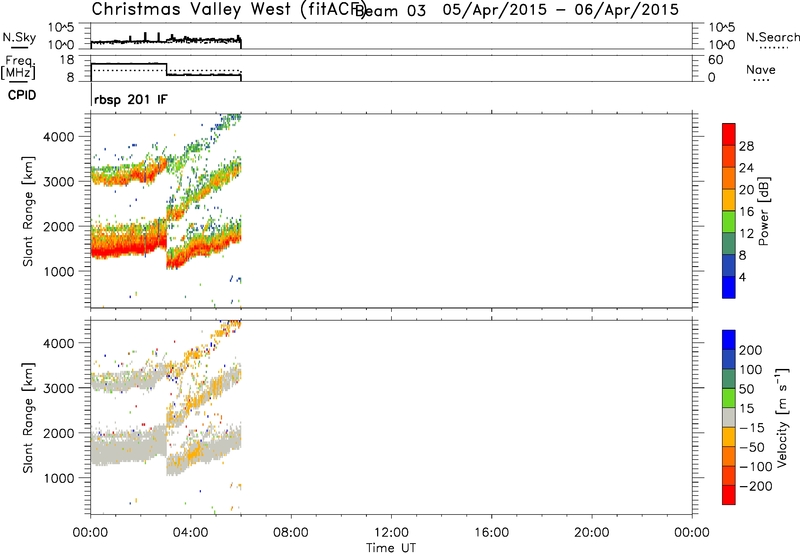Click the '3000' tick label on velocity panel
This screenshot has width=800, height=554.
tap(59, 388)
